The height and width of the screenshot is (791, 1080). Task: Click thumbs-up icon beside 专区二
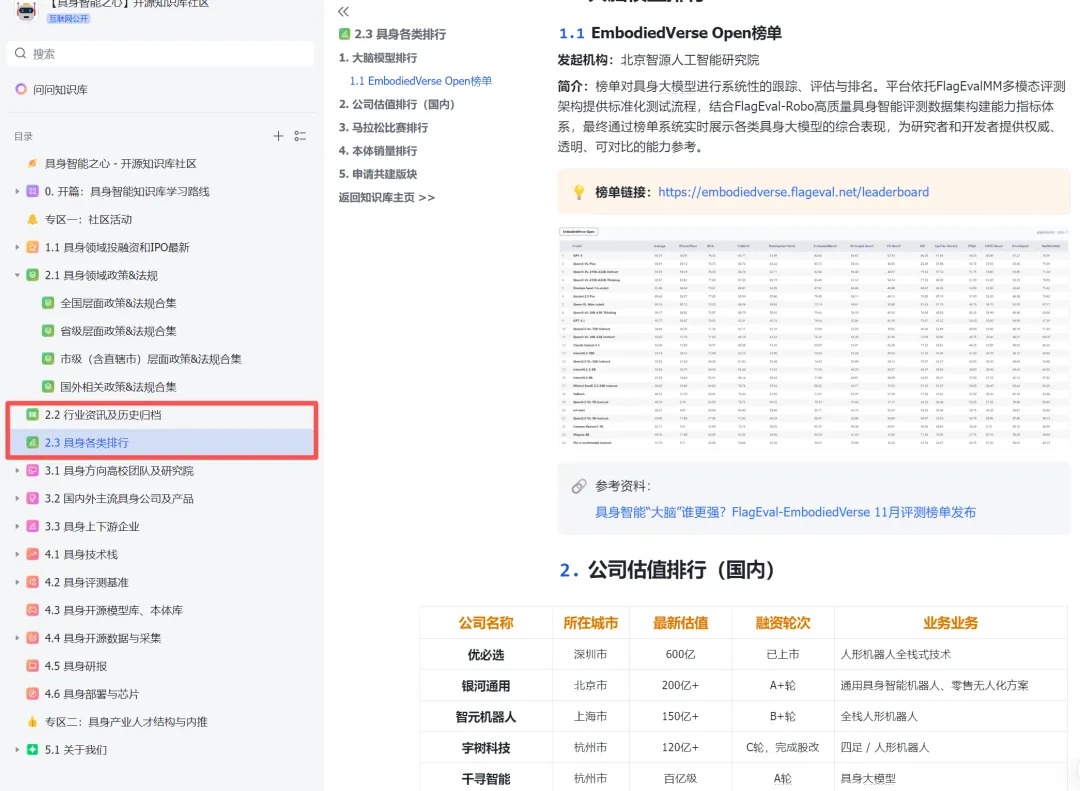pos(32,721)
